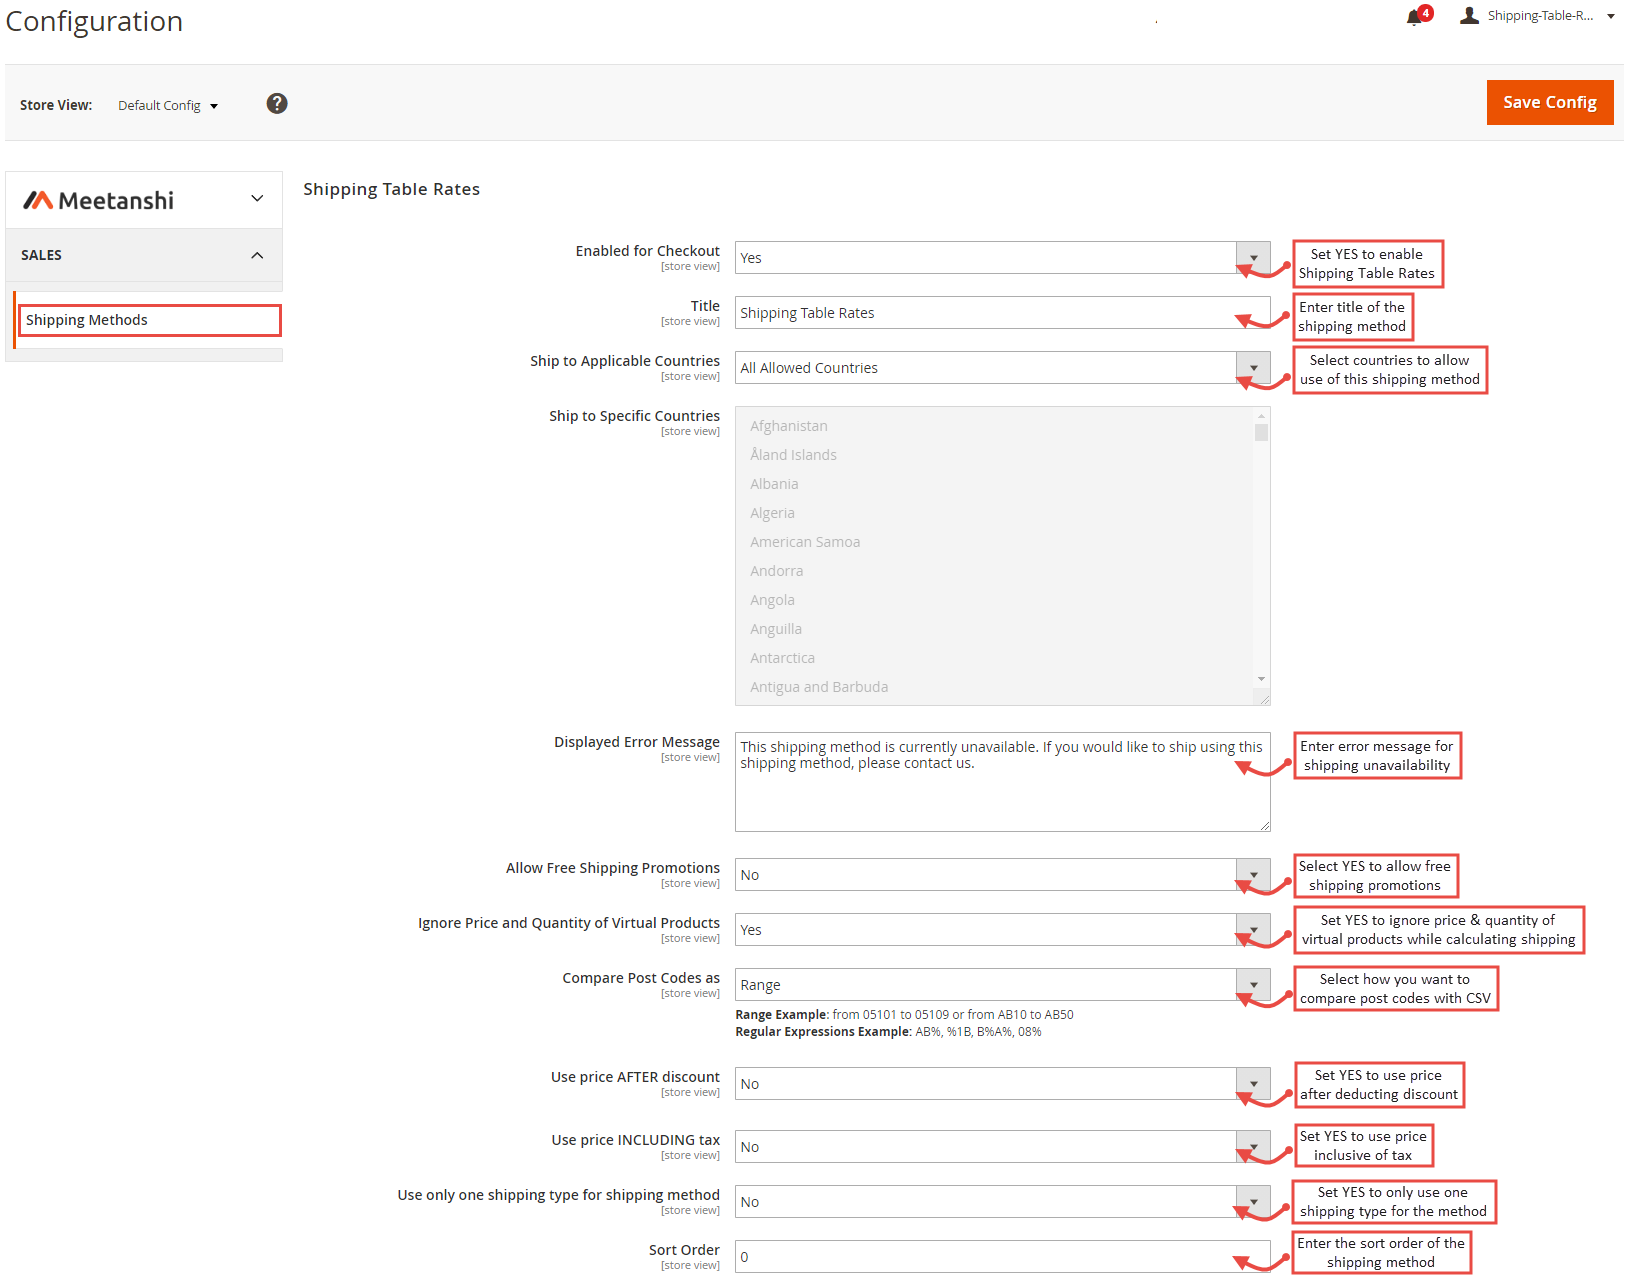Click the Title input field

(1002, 312)
